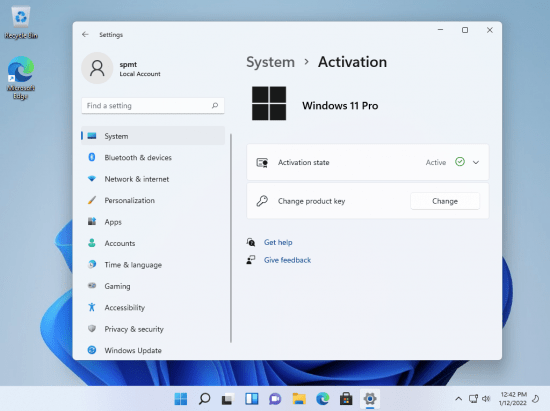
Task: Click the activation certificate icon
Action: tap(262, 163)
